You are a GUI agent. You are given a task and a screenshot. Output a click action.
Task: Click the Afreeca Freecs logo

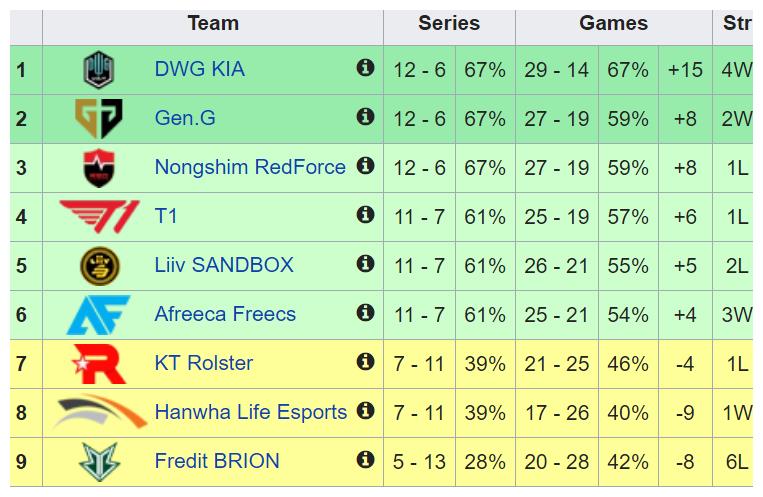98,314
